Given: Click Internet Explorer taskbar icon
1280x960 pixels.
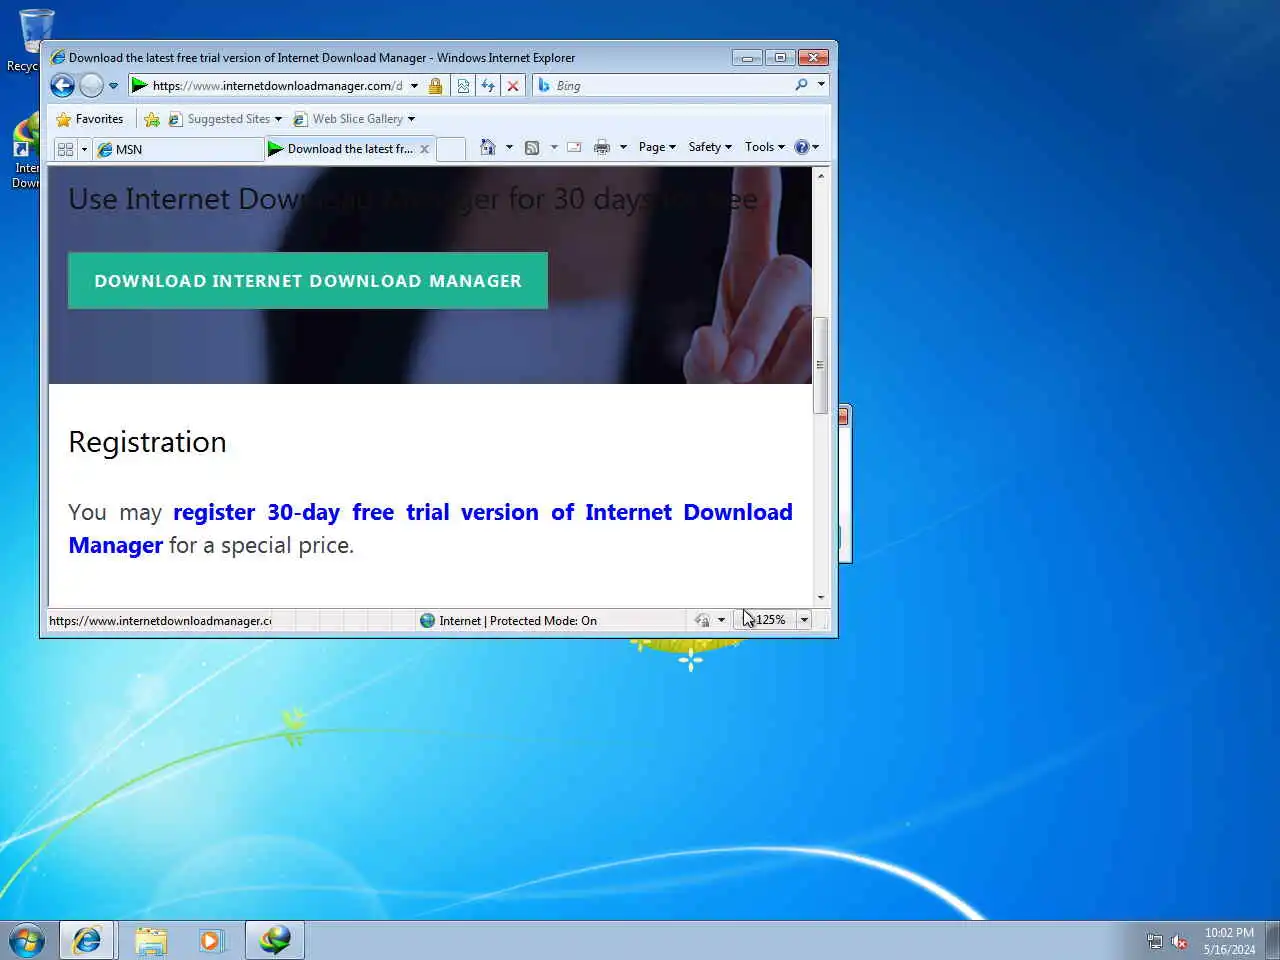Looking at the screenshot, I should 87,940.
